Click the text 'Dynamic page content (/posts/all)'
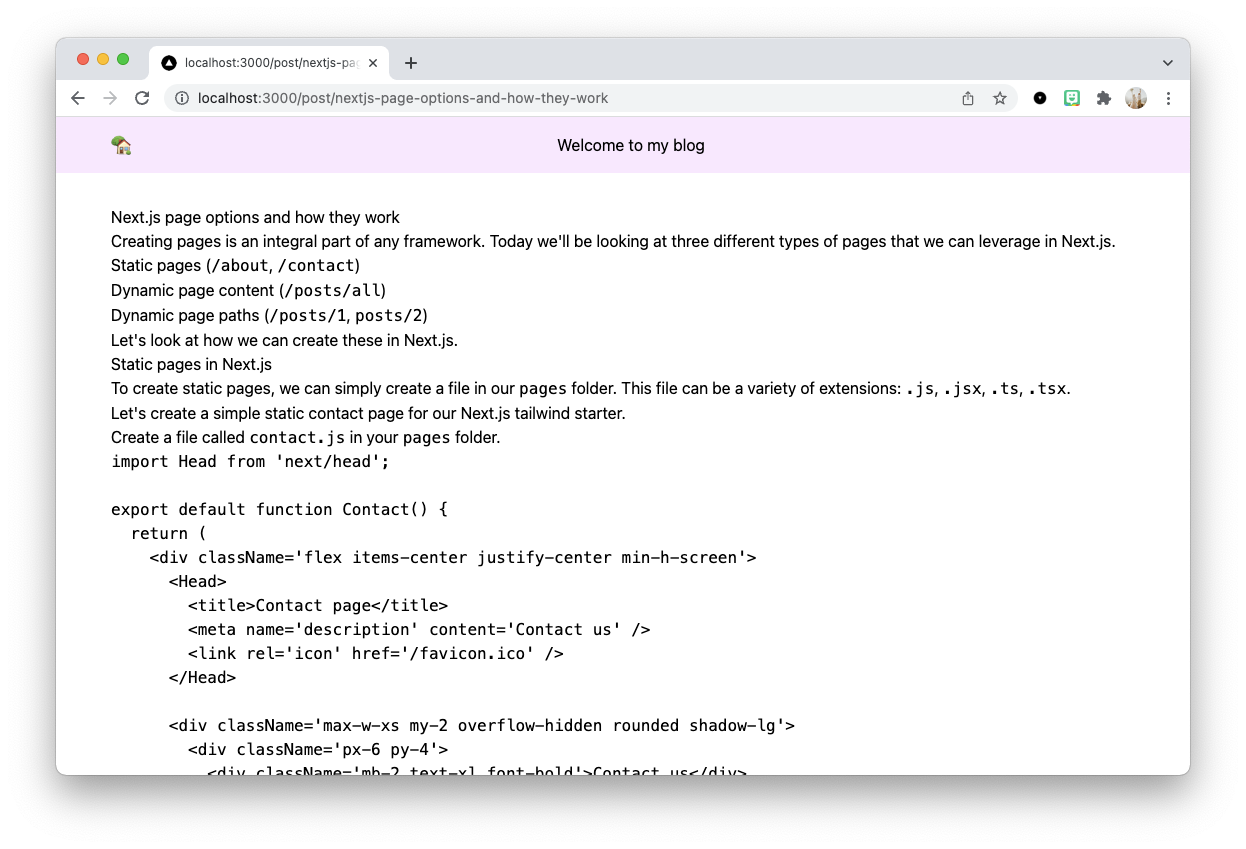The height and width of the screenshot is (849, 1246). tap(248, 290)
